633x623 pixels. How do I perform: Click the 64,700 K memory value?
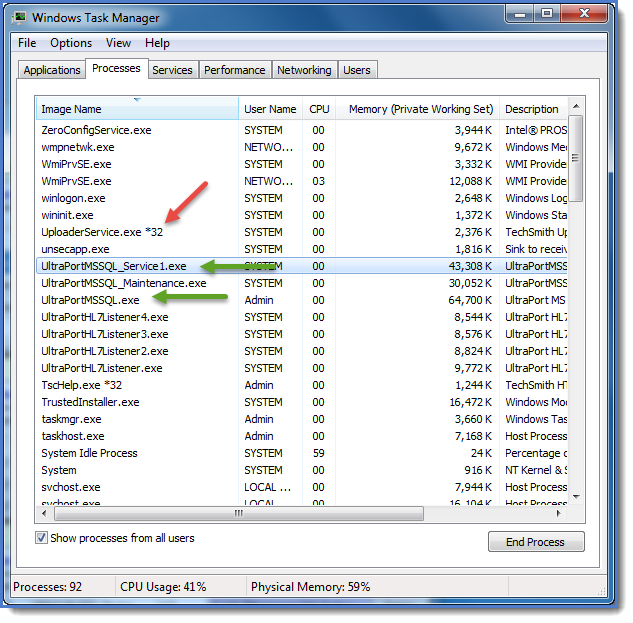(x=470, y=300)
